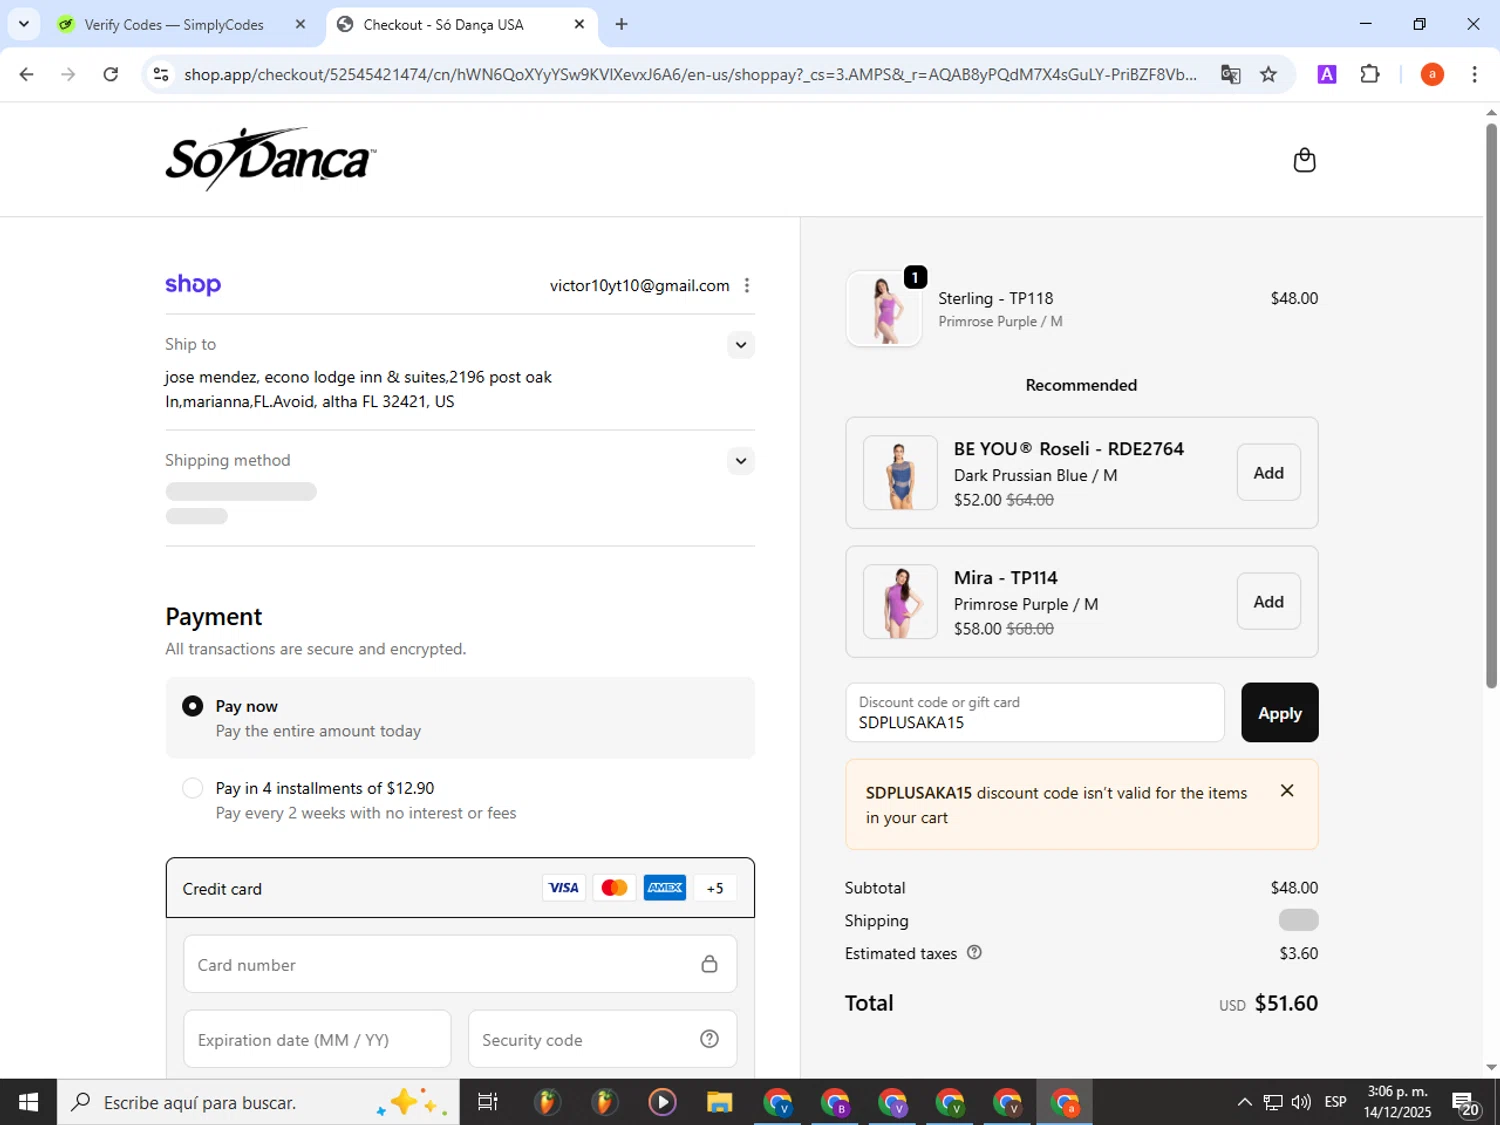The image size is (1500, 1125).
Task: Show hidden system tray icons
Action: click(x=1244, y=1102)
